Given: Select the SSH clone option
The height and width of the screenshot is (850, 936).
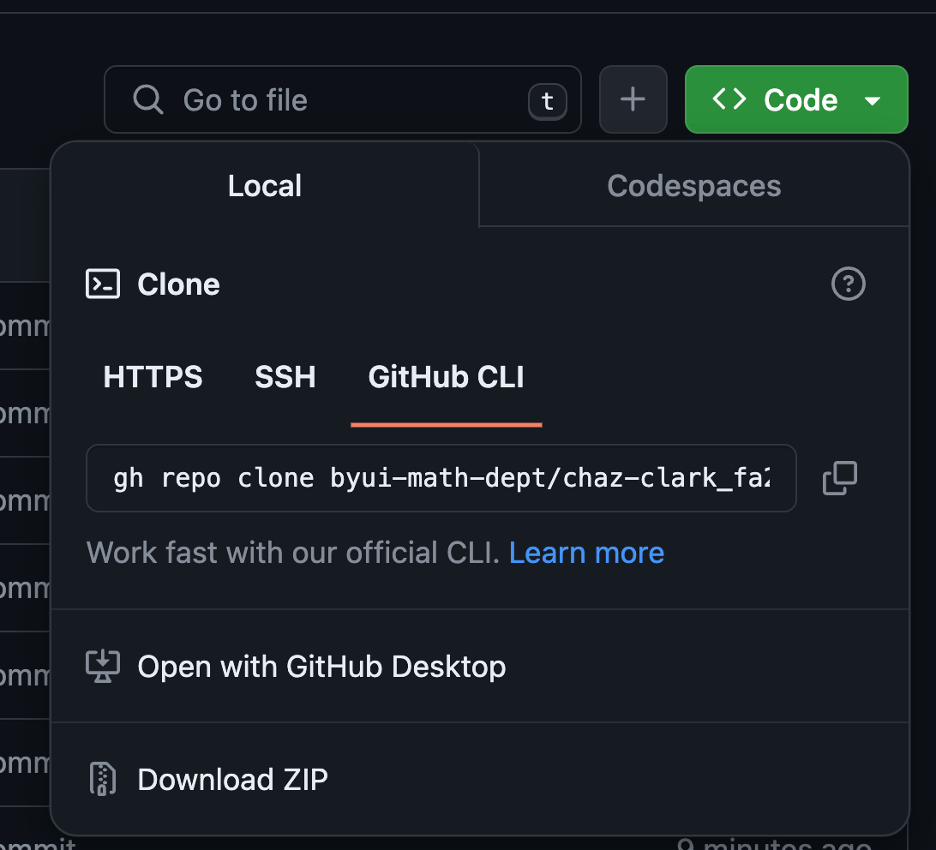Looking at the screenshot, I should point(285,377).
